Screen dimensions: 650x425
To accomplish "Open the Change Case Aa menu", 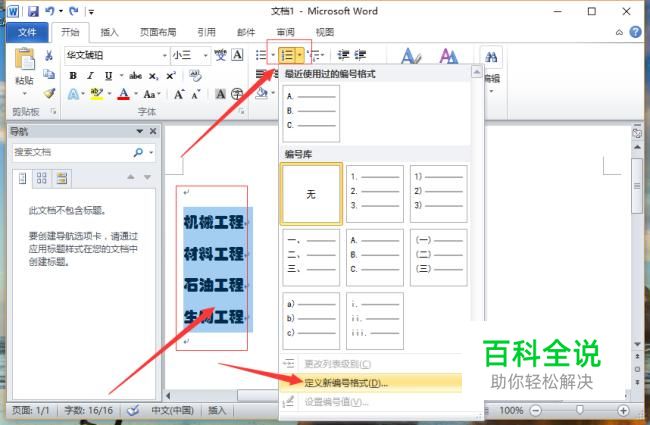I will point(152,94).
